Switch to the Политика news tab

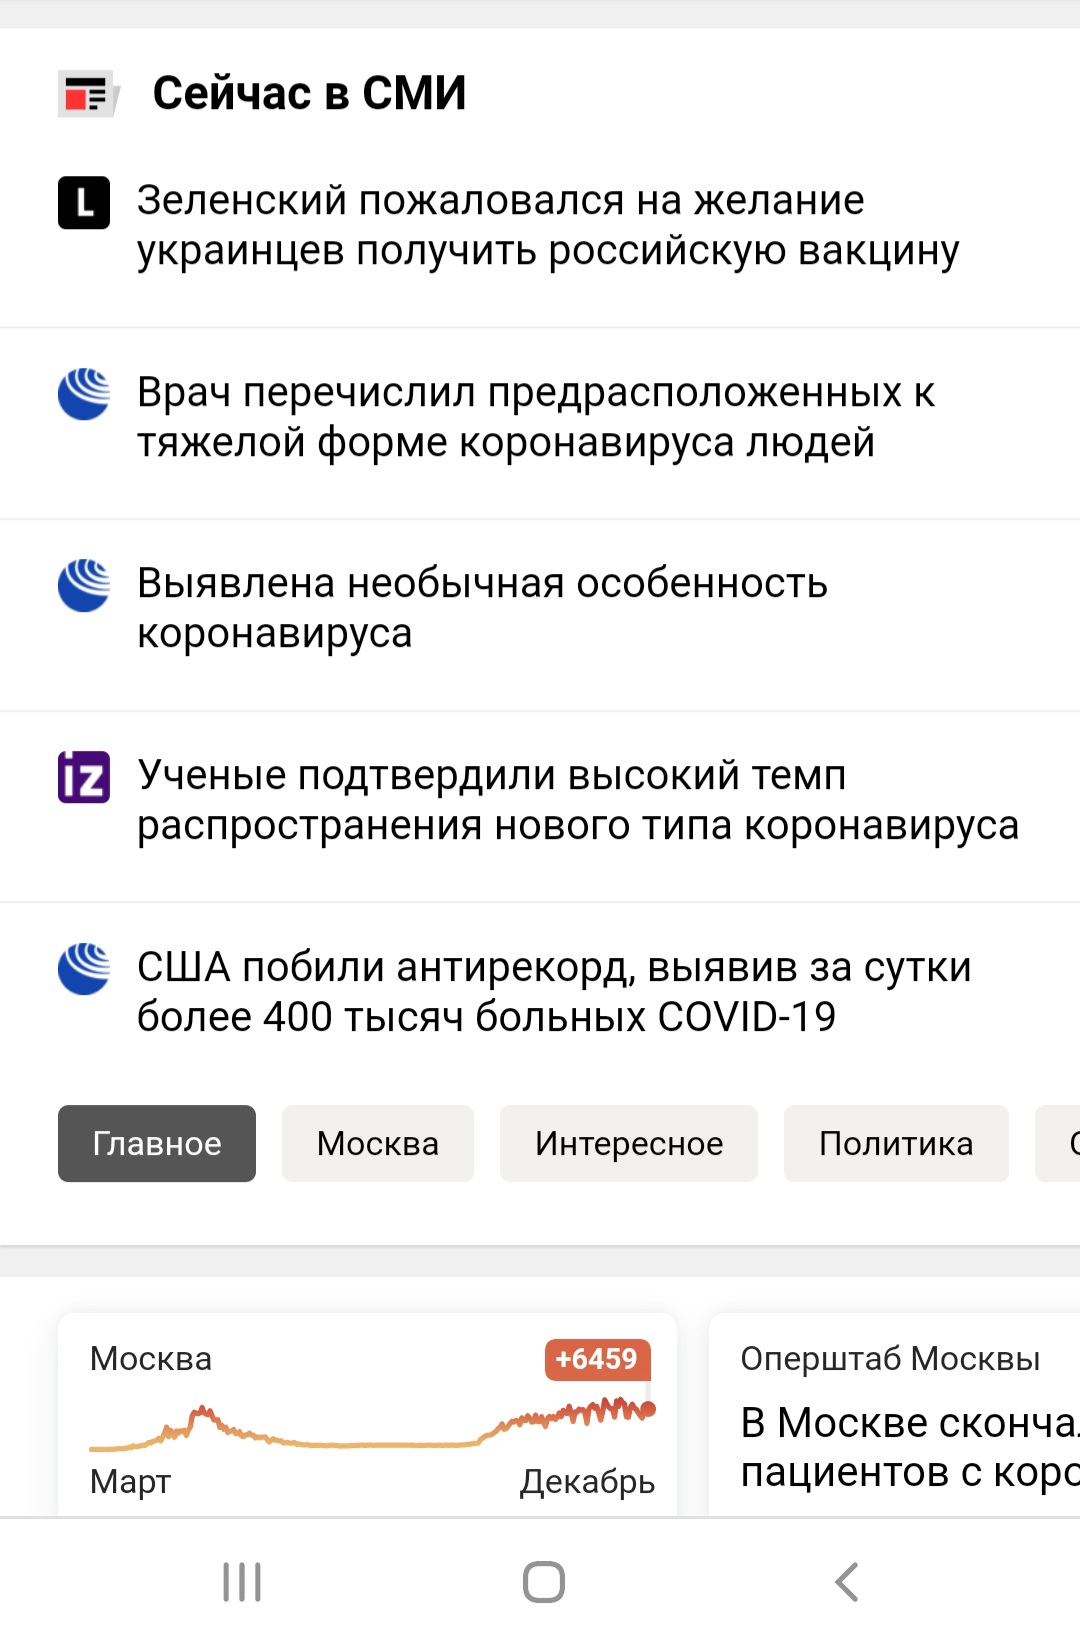coord(896,1143)
